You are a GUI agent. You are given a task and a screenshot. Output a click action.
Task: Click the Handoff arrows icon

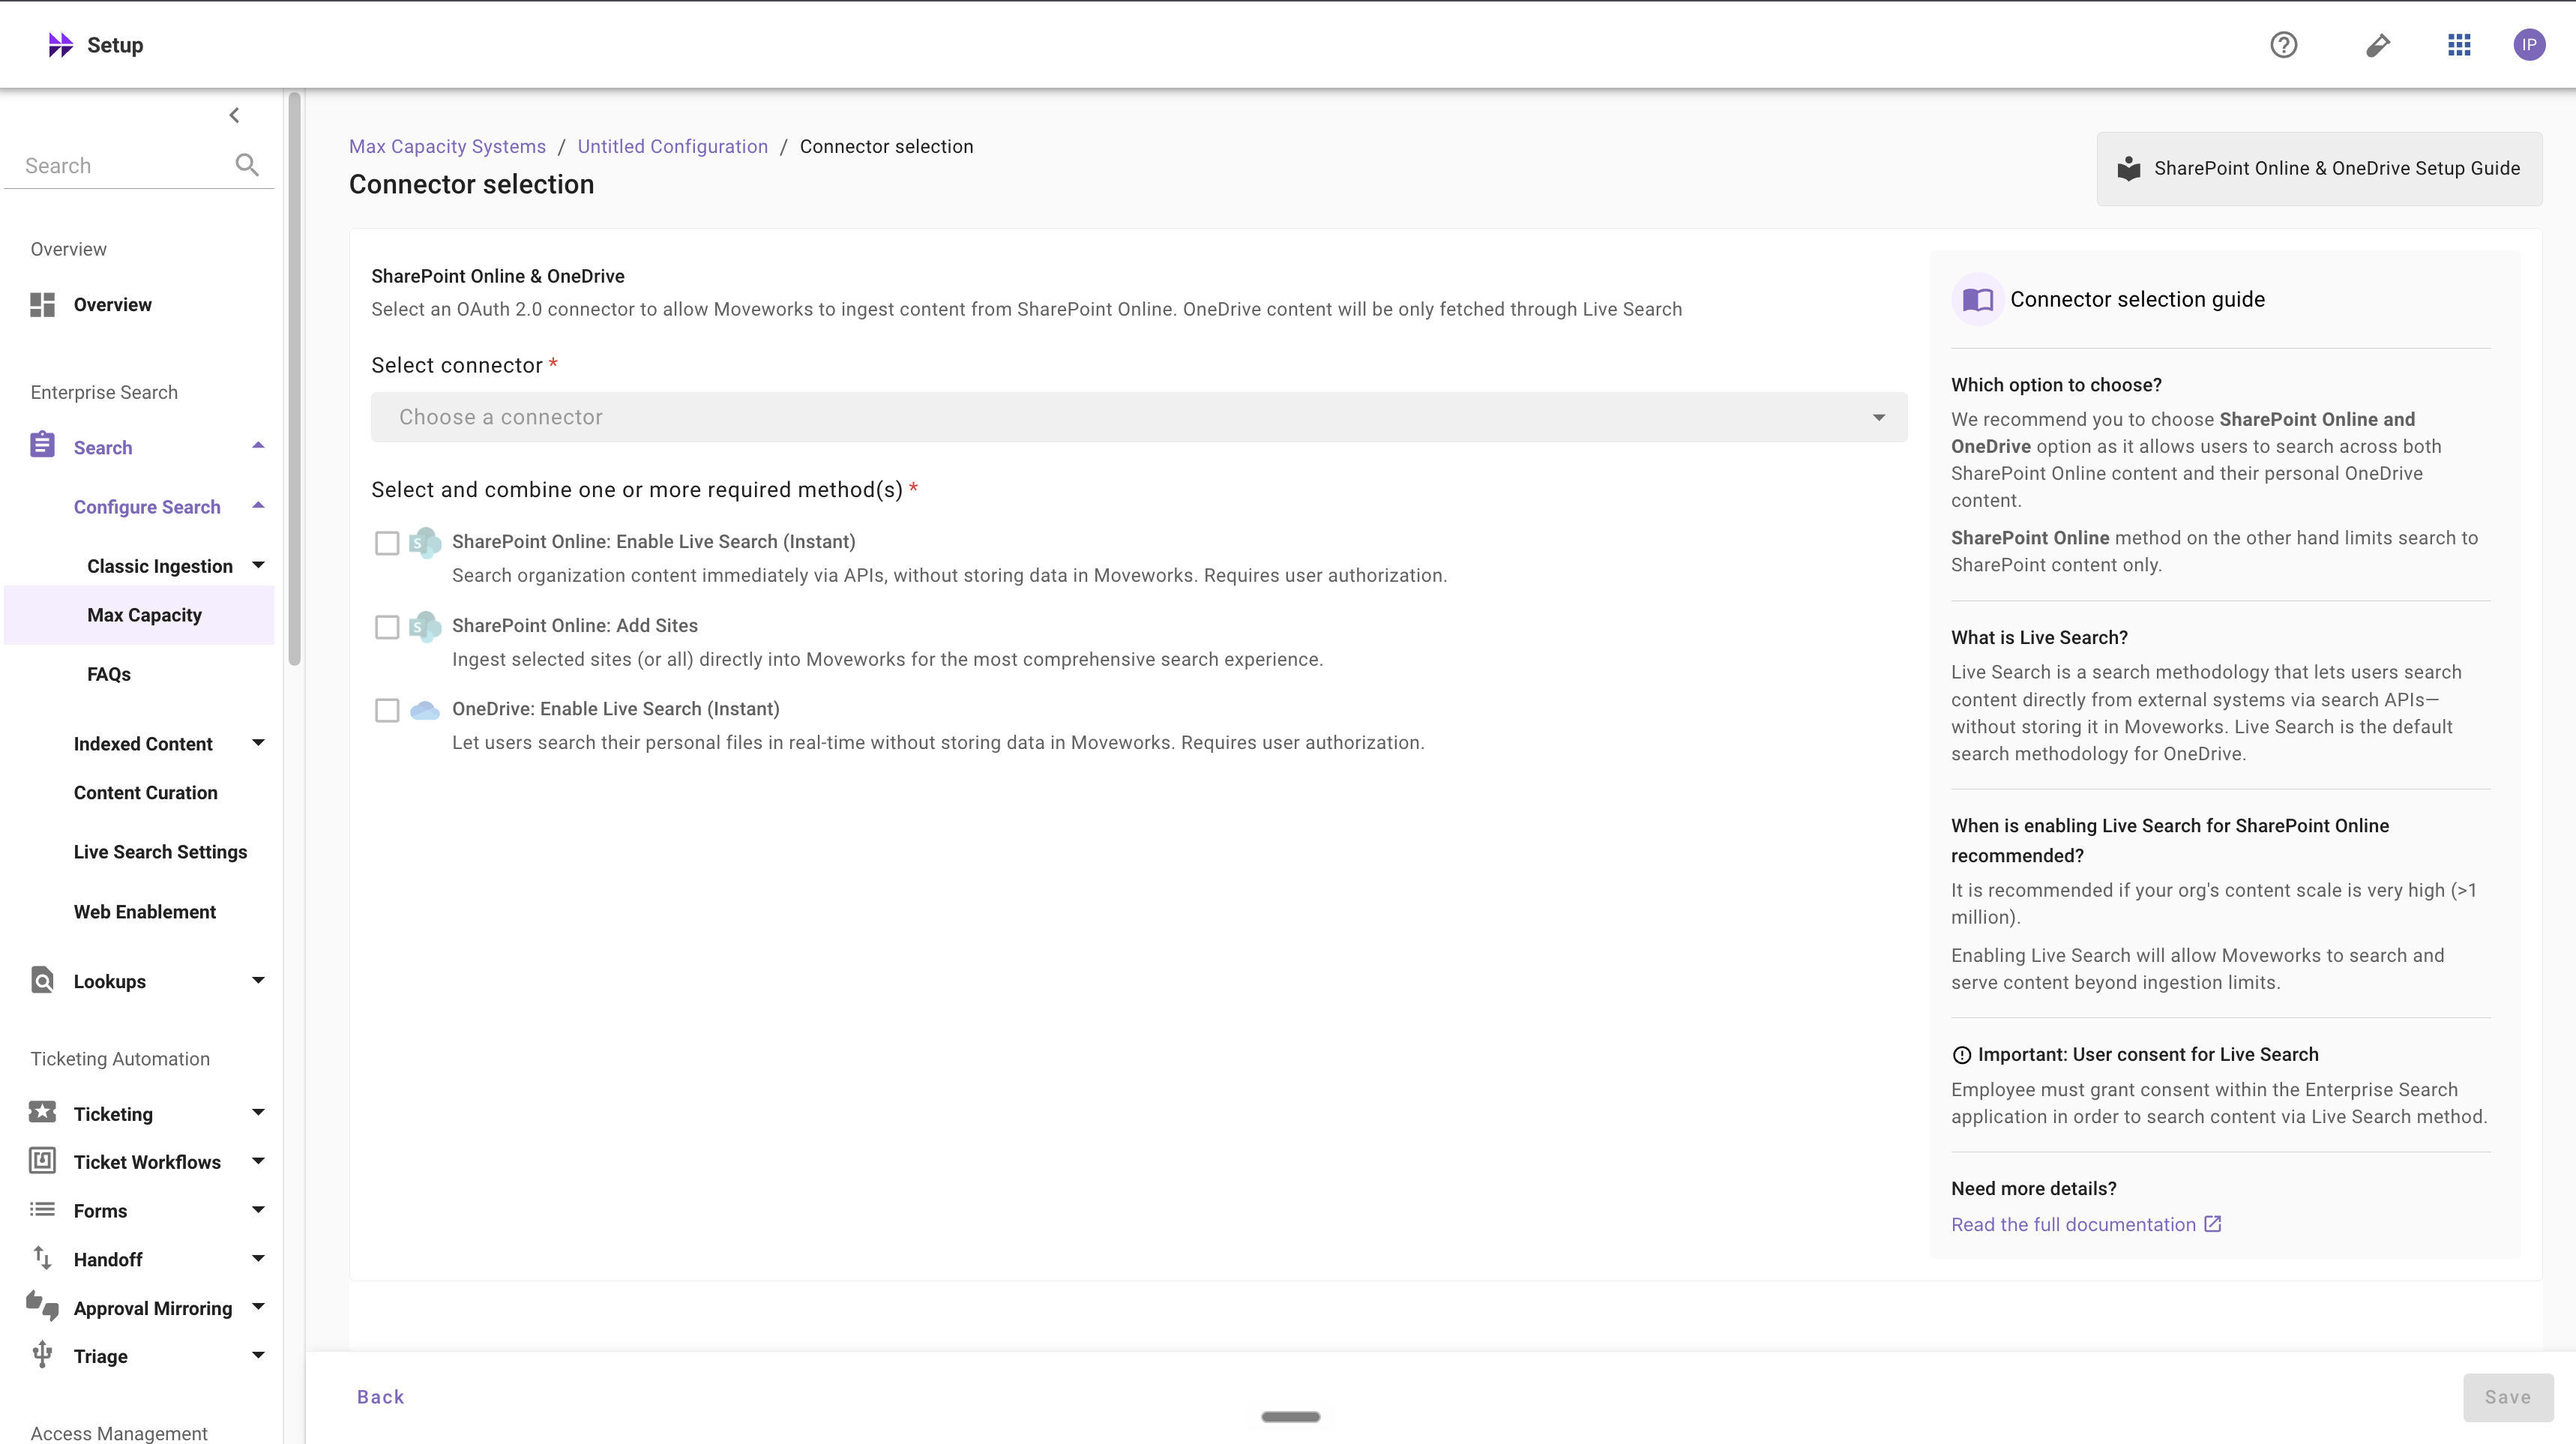click(x=42, y=1258)
